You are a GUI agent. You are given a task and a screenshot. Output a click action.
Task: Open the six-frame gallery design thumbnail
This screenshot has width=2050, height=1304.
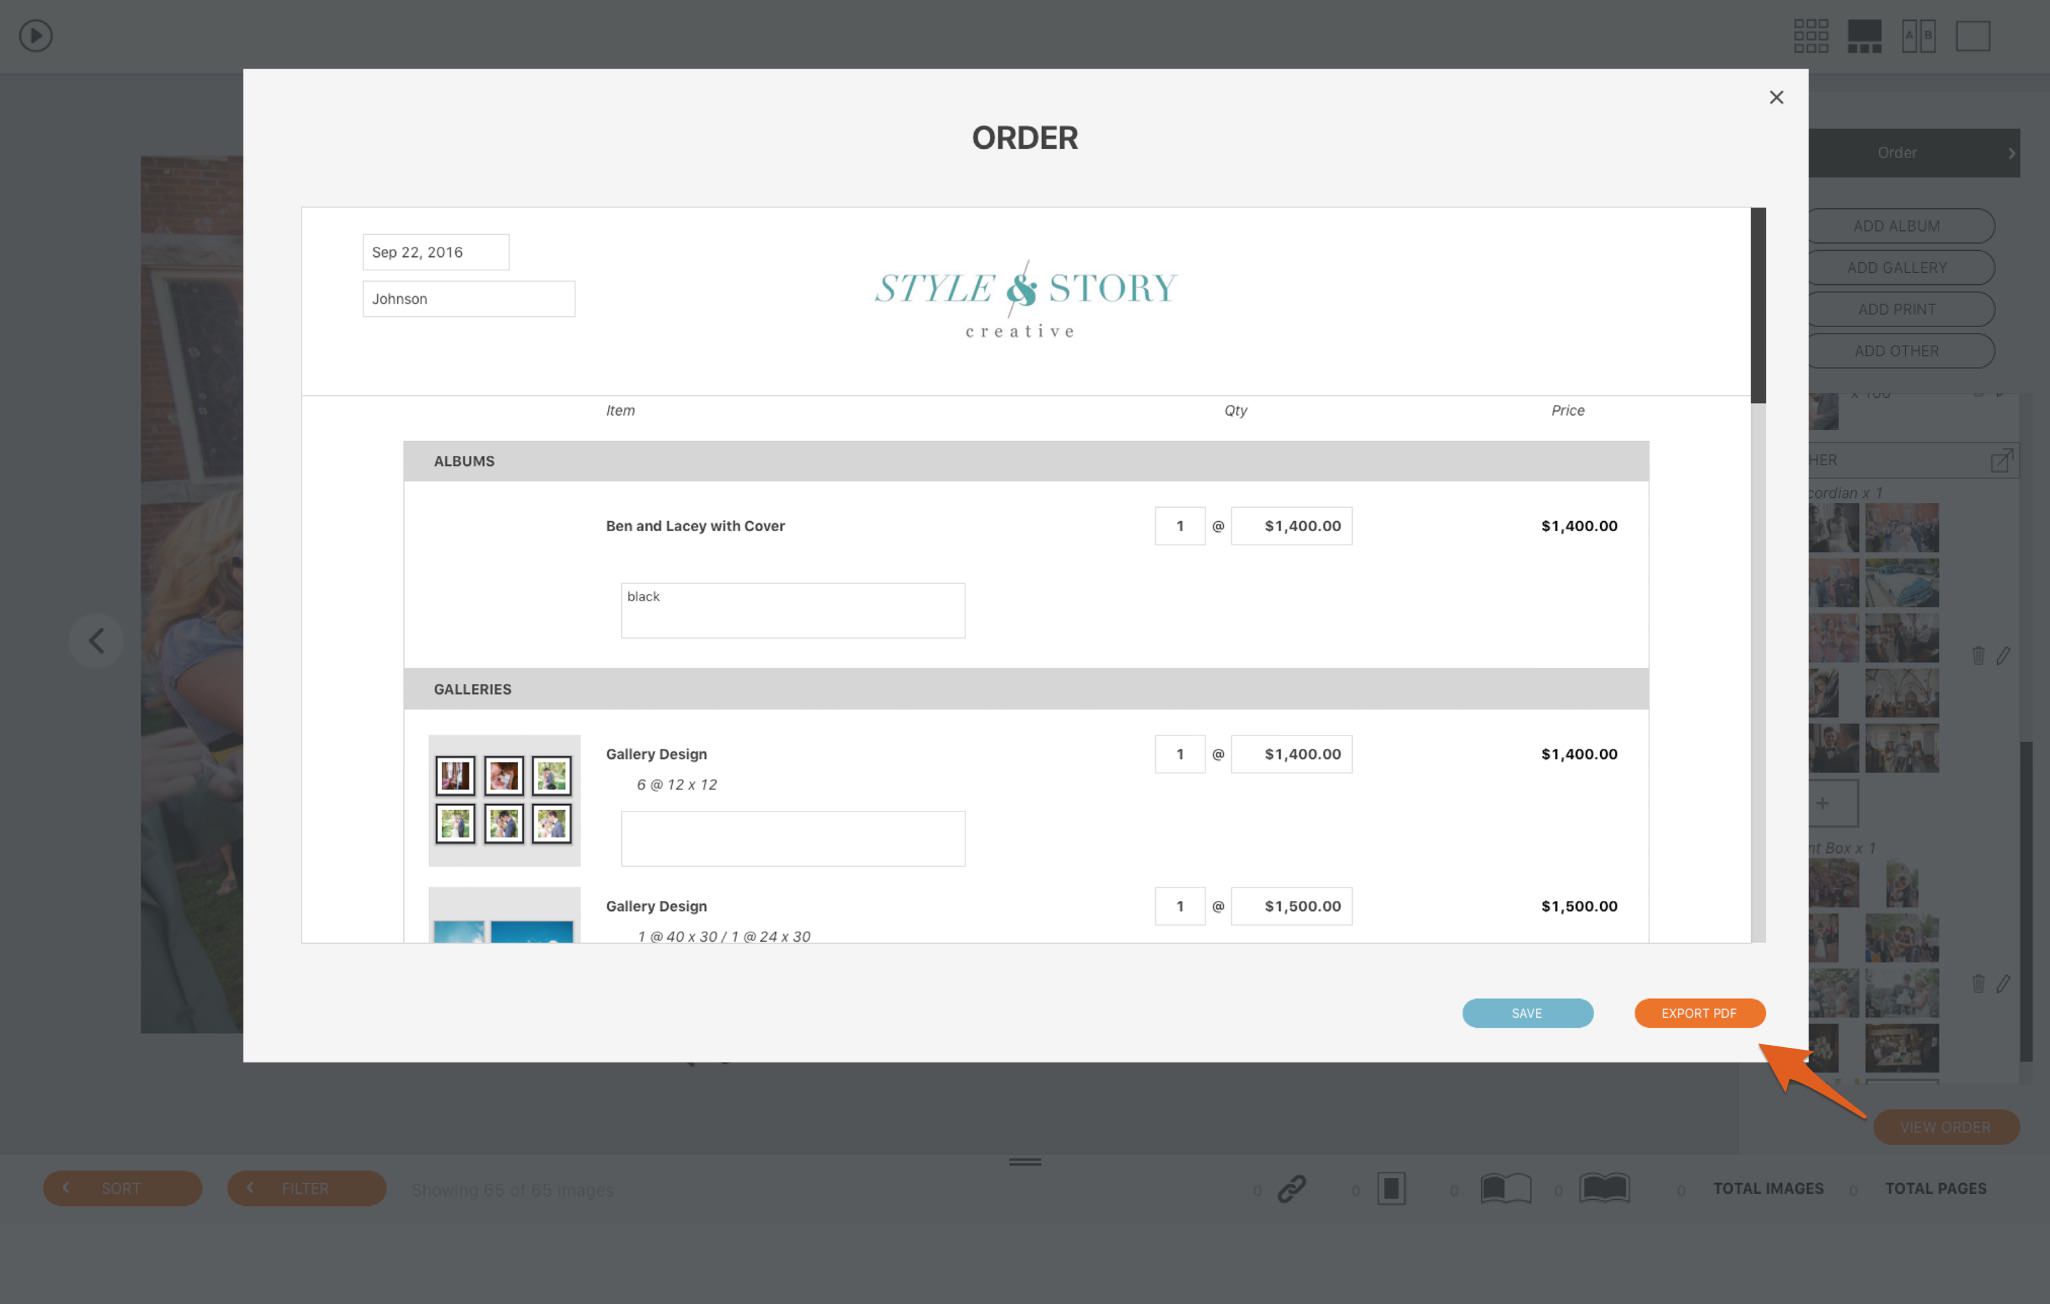pyautogui.click(x=504, y=800)
